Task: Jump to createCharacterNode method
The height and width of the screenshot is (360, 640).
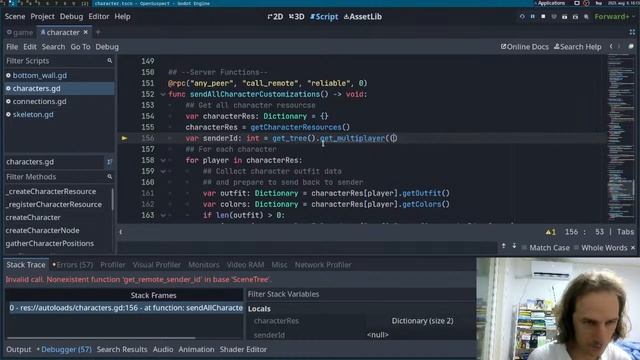Action: (x=42, y=231)
